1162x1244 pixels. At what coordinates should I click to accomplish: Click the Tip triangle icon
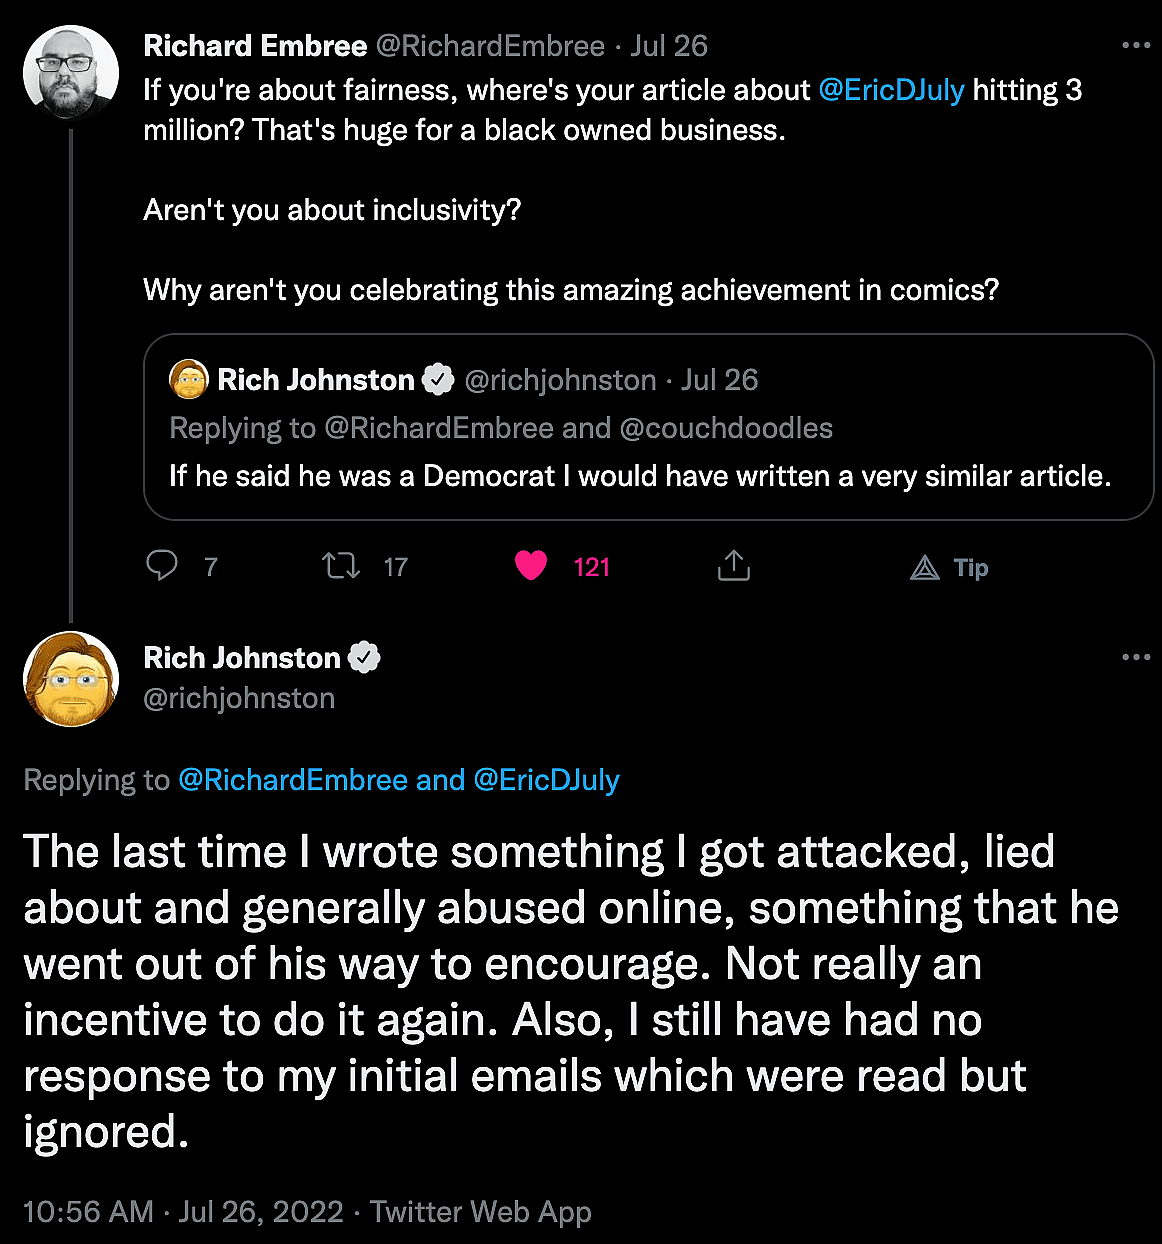pyautogui.click(x=925, y=568)
